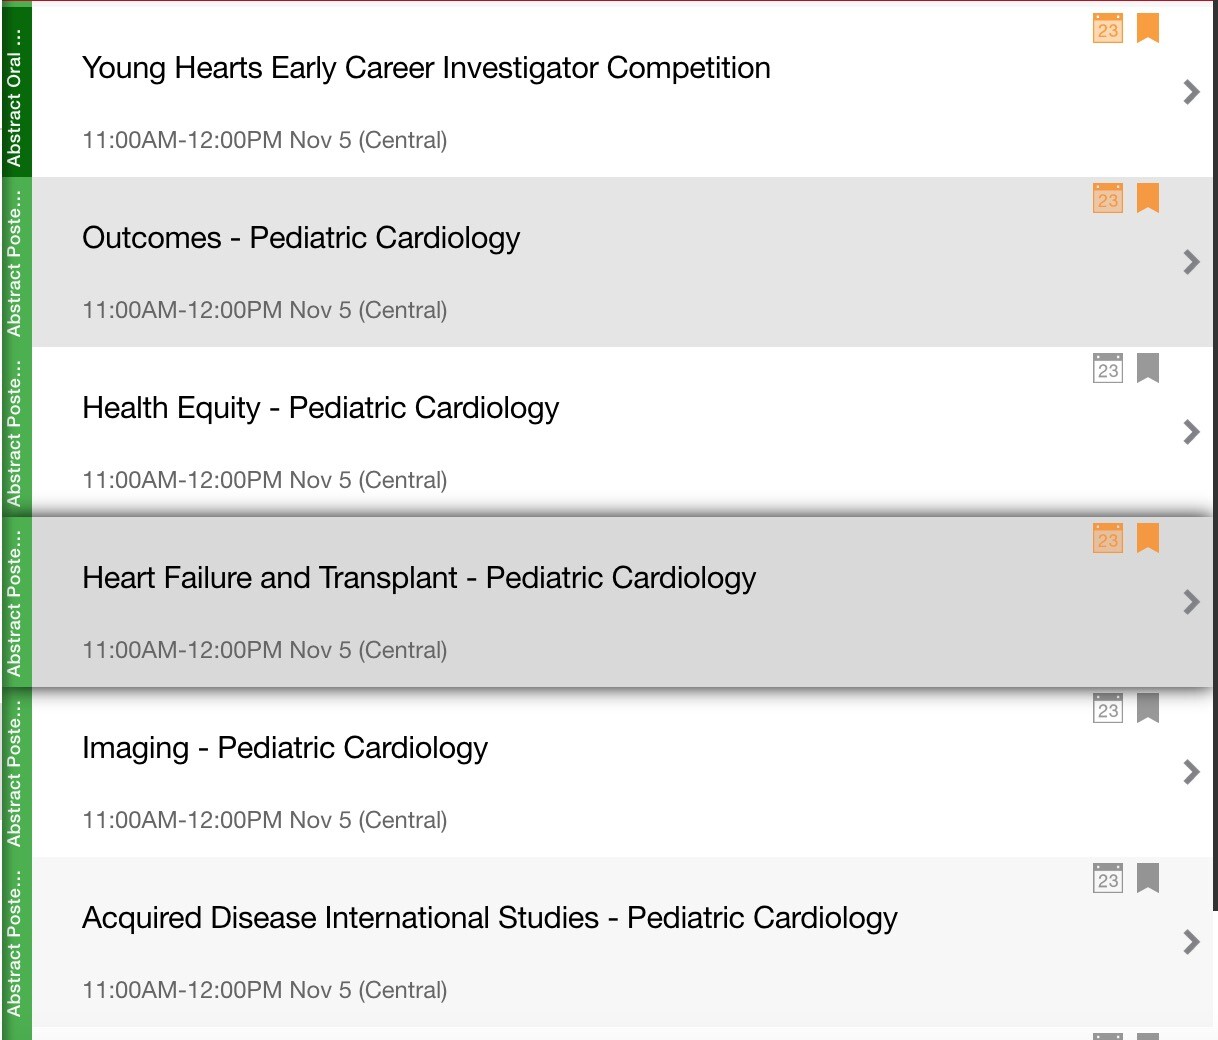1218x1040 pixels.
Task: Unbookmark Outcomes - Pediatric Cardiology session
Action: 1148,198
